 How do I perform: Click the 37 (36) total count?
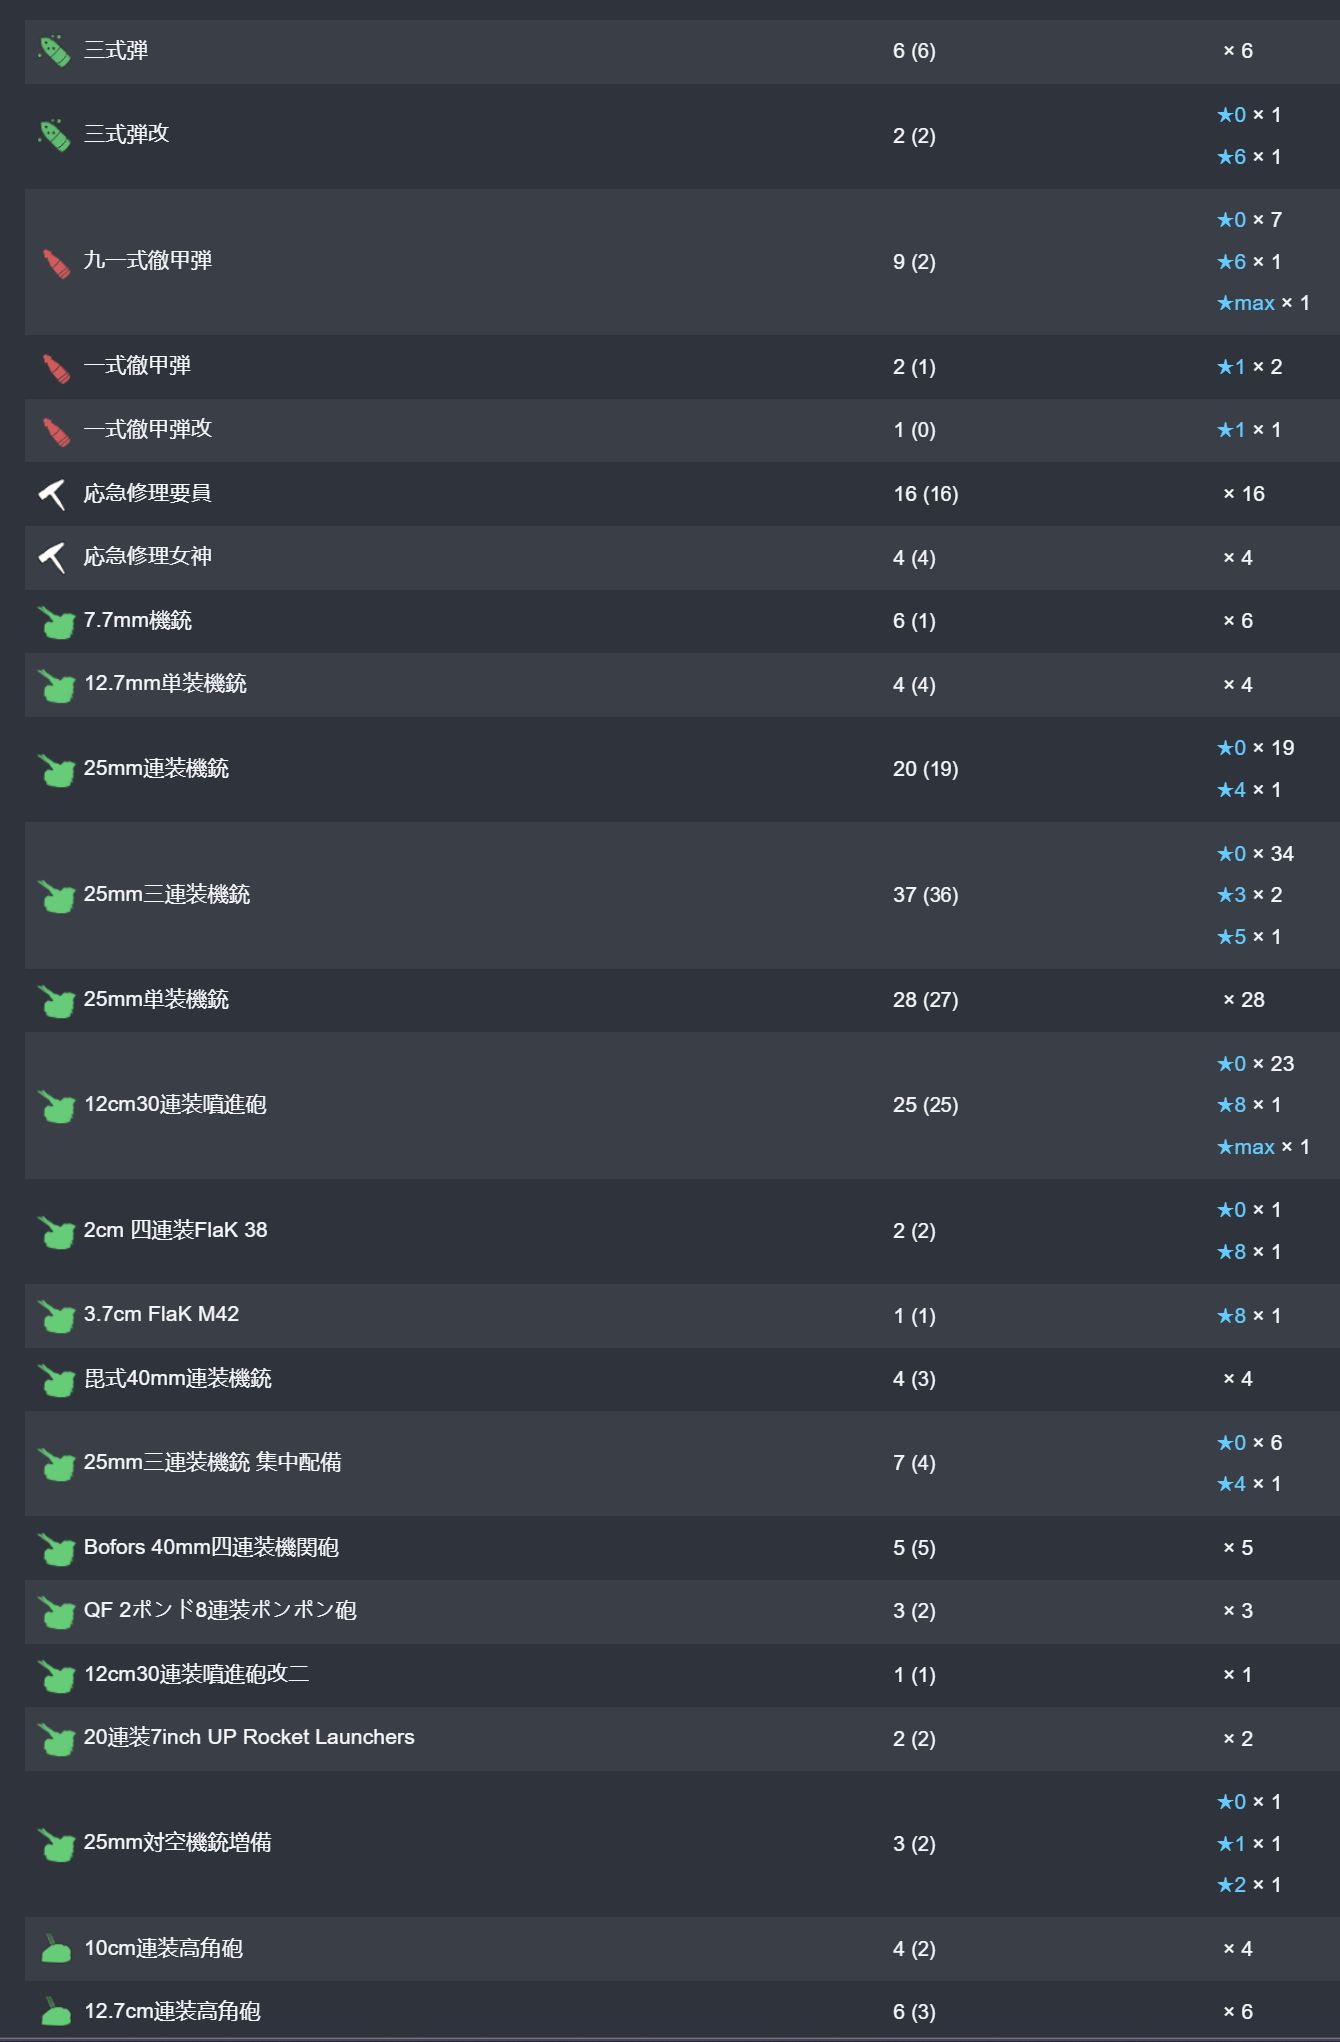[x=925, y=895]
